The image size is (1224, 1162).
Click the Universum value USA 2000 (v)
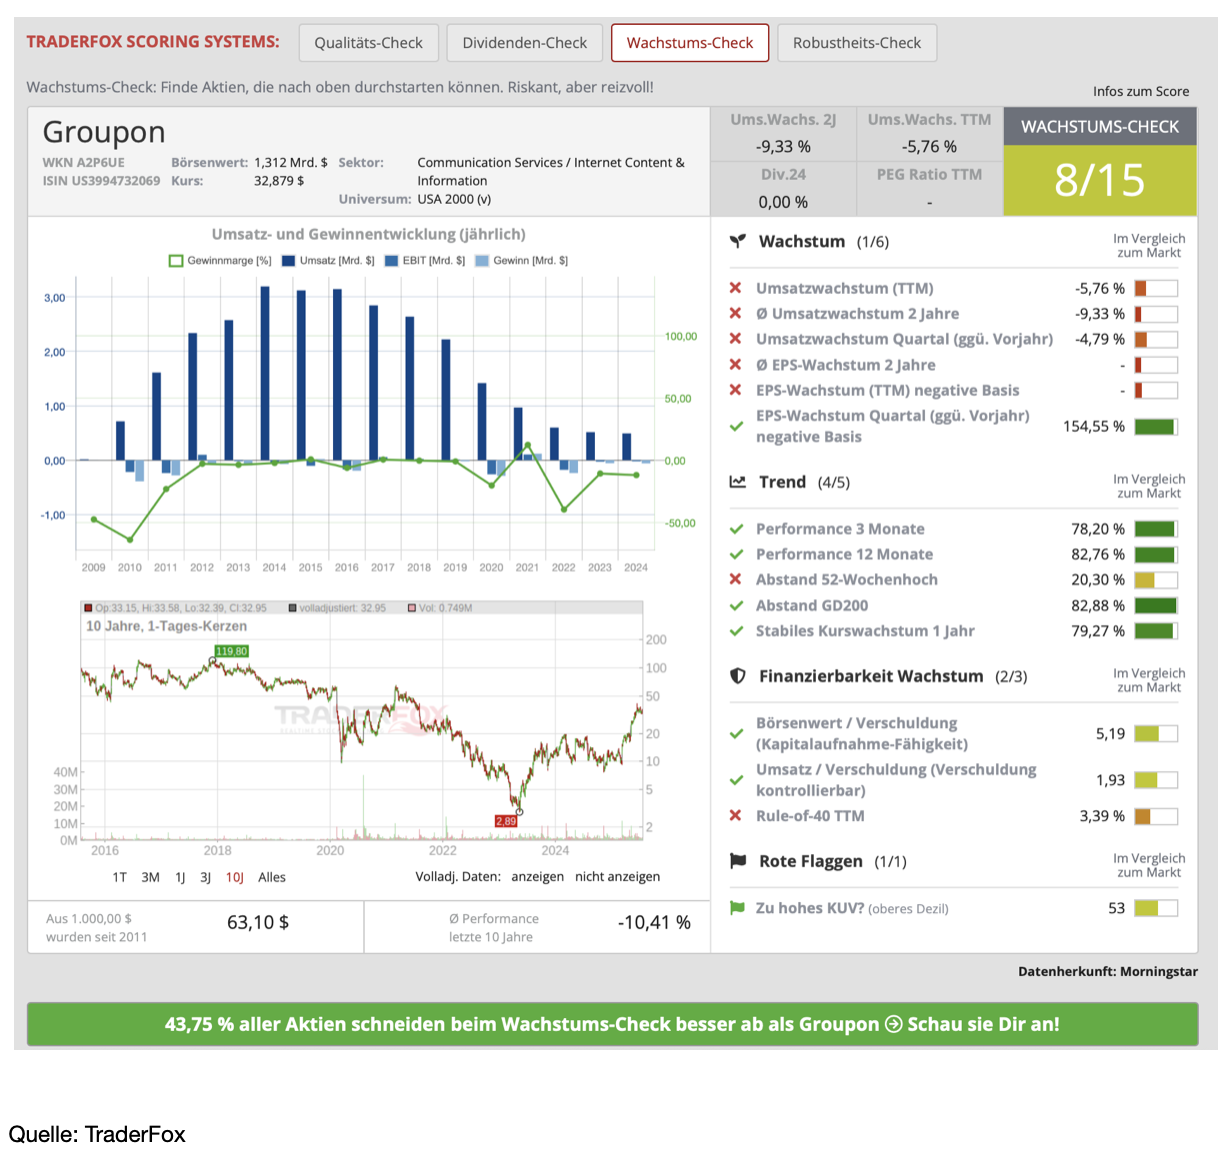pos(454,199)
